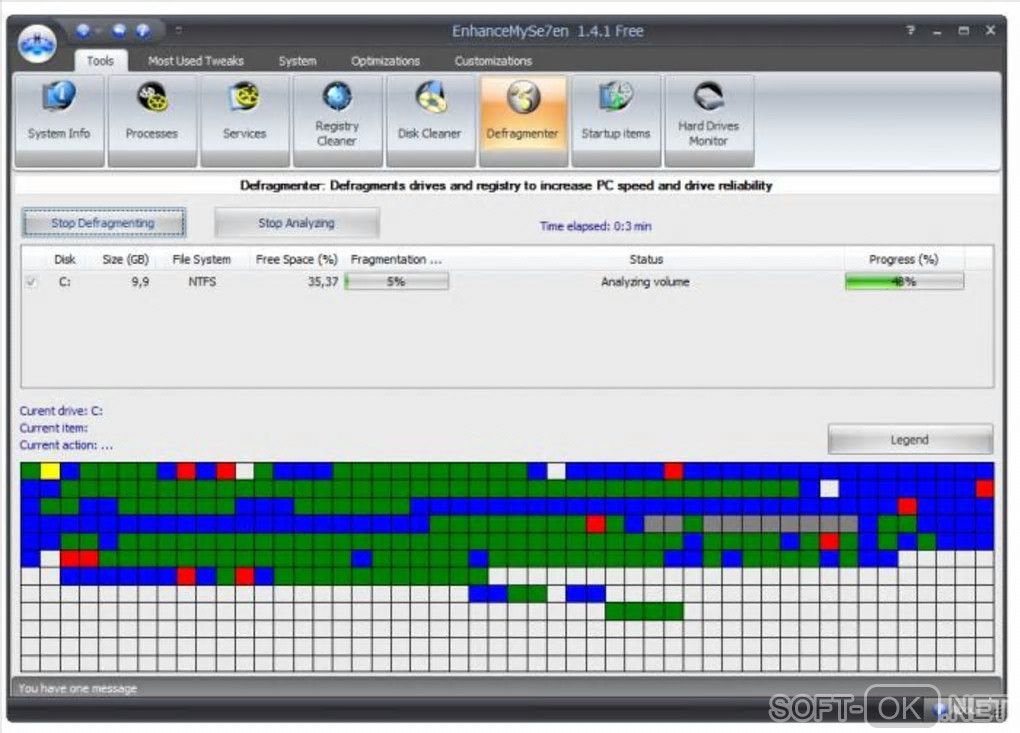
Task: Switch to the Optimizations tab
Action: tap(385, 60)
